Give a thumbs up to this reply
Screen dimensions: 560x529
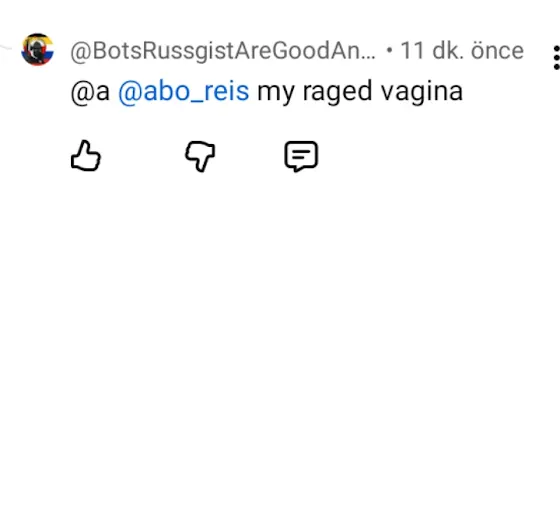click(x=86, y=156)
